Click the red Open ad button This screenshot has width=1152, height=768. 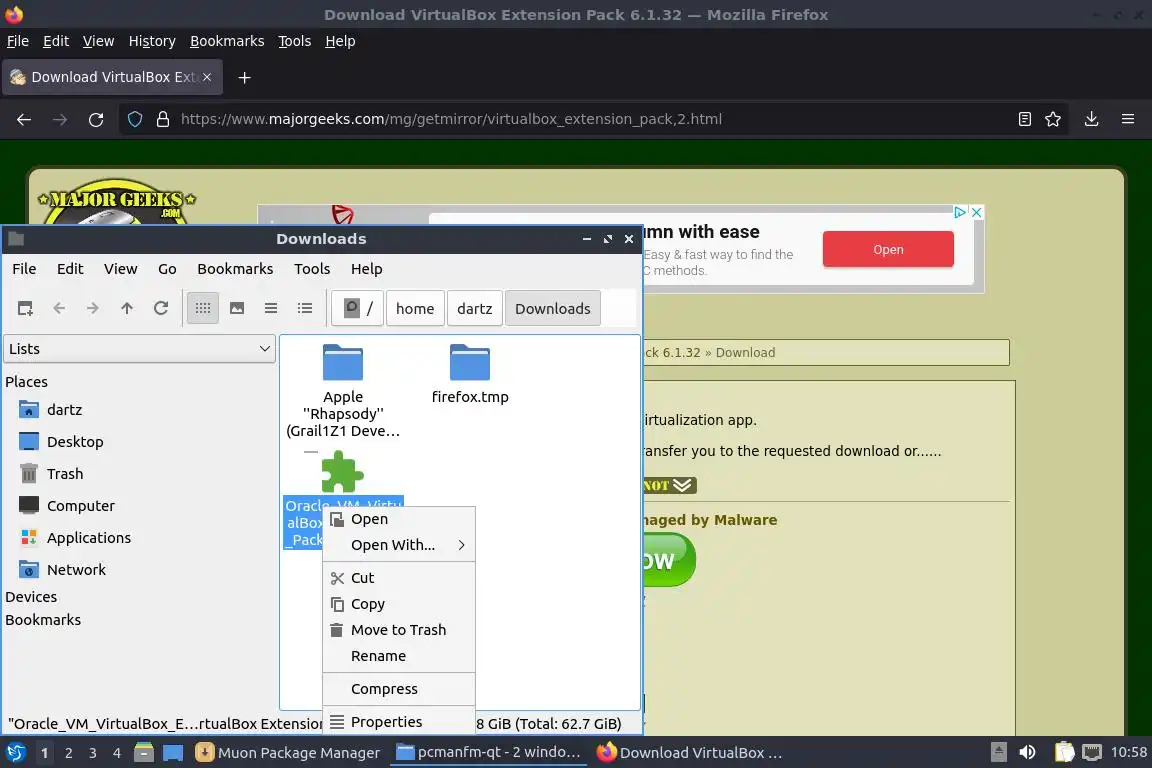(x=888, y=250)
